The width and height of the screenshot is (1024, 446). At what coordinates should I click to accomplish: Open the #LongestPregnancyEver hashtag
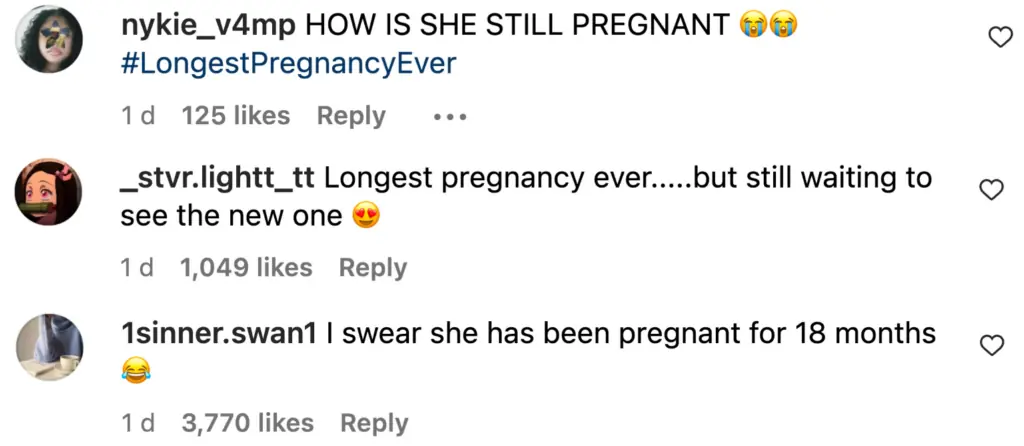(x=288, y=65)
